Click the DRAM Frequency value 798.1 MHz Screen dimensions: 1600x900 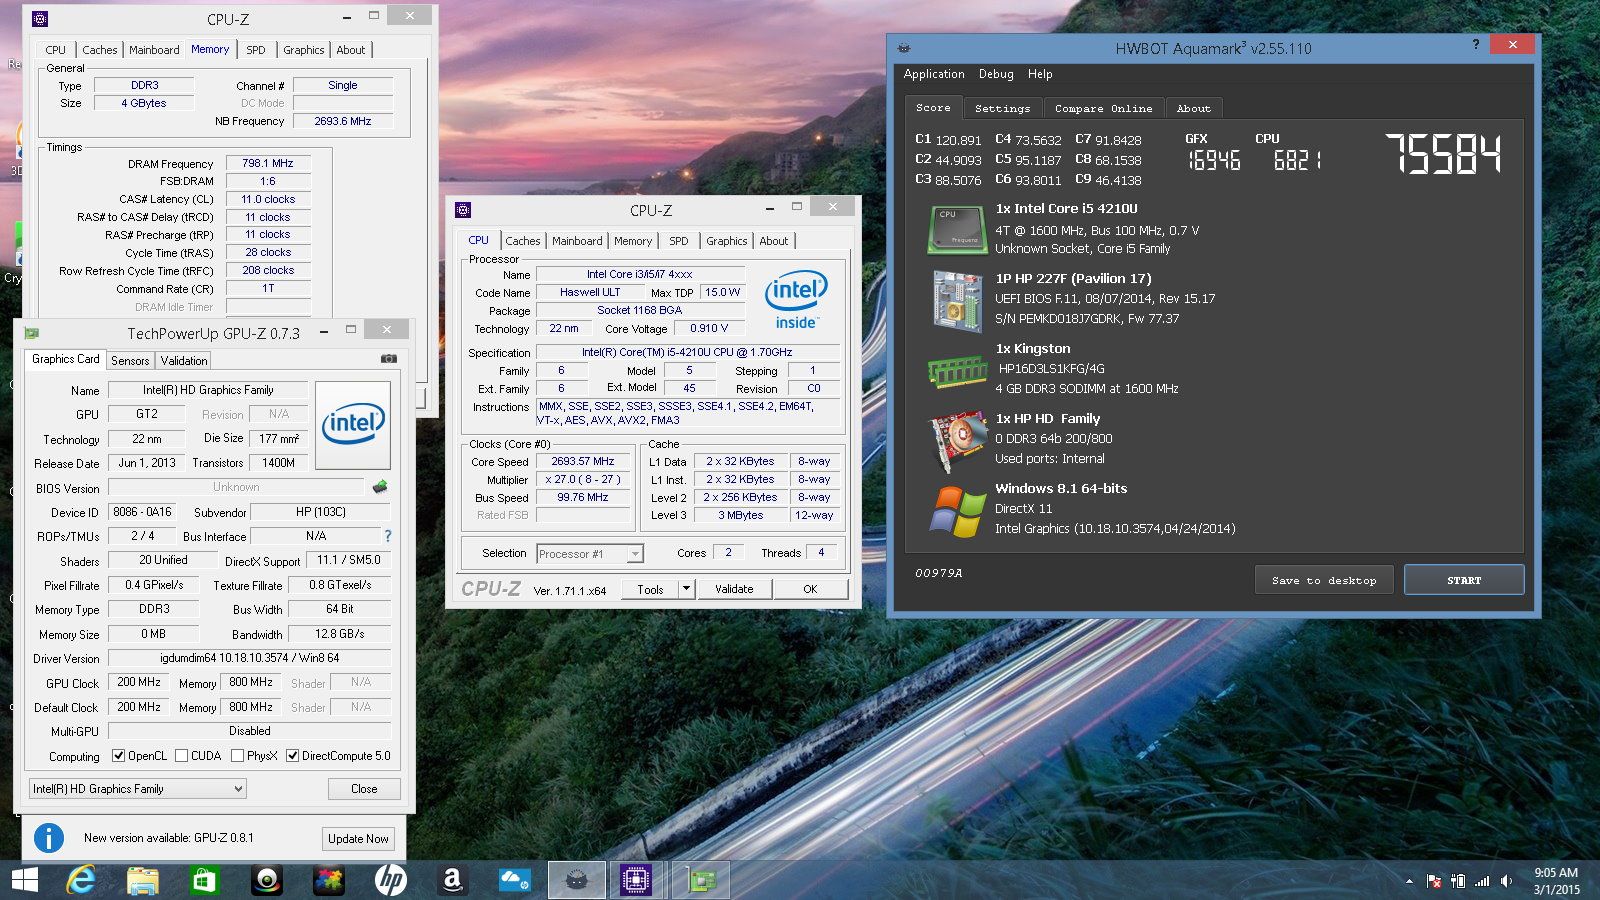(x=268, y=163)
